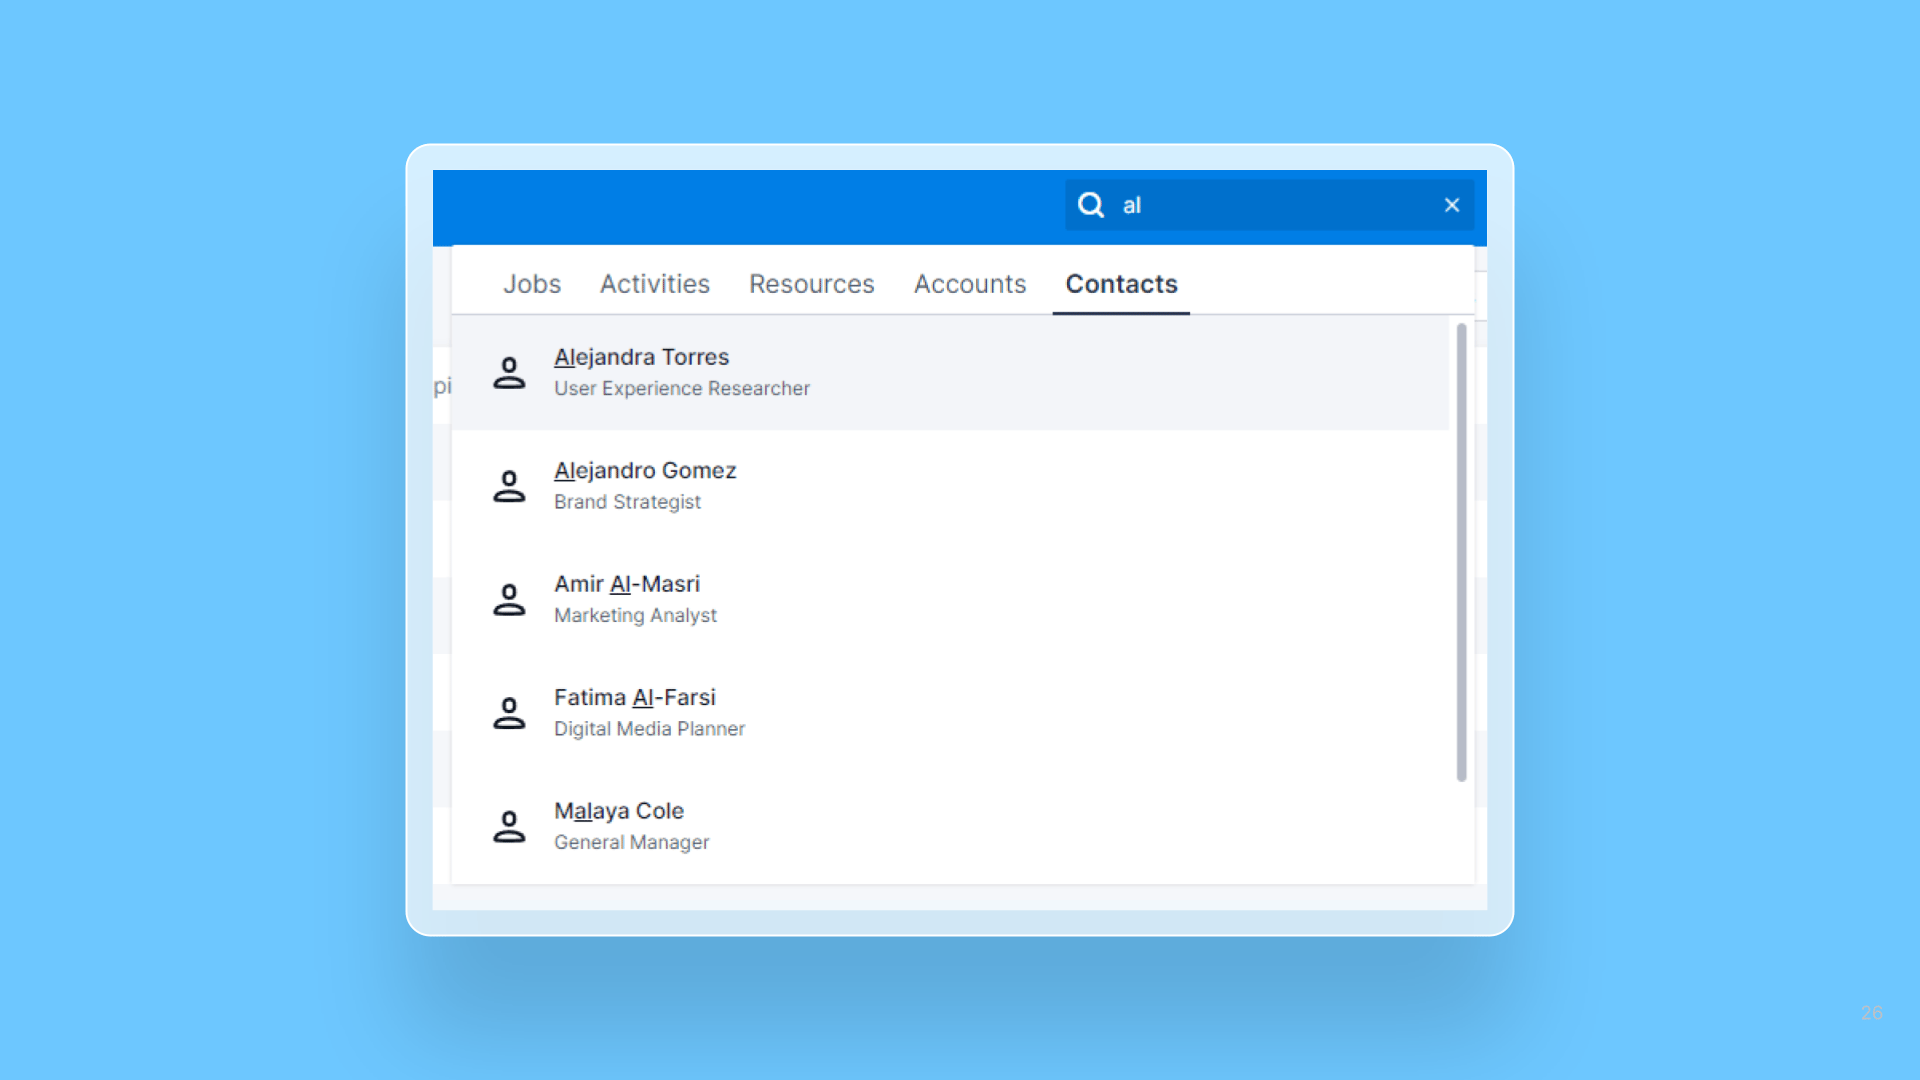This screenshot has width=1920, height=1080.
Task: Go to the Accounts tab
Action: pyautogui.click(x=970, y=284)
